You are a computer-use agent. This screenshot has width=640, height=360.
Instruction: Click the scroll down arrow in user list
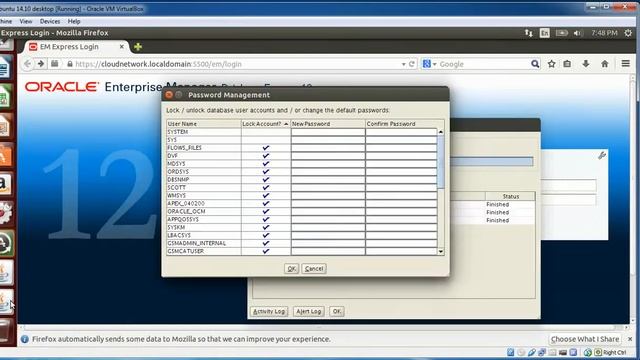441,251
